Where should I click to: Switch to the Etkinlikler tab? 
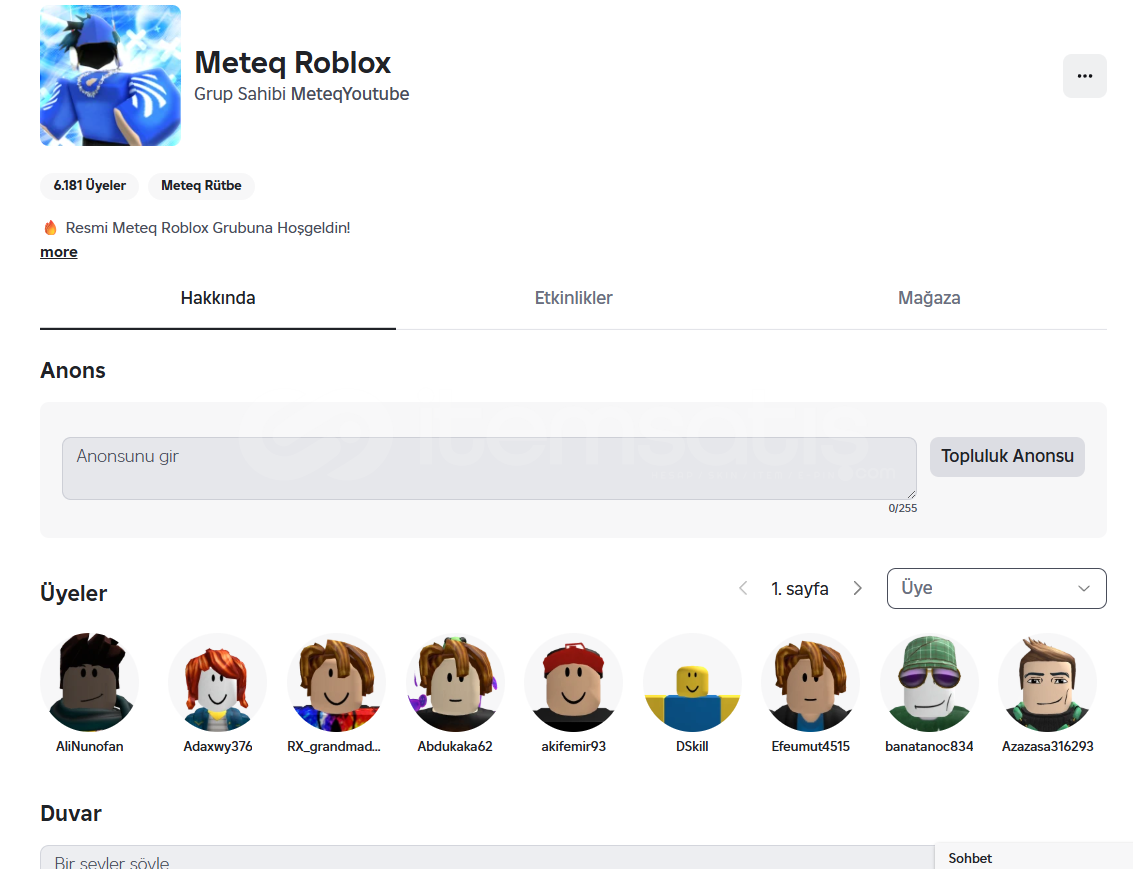574,298
